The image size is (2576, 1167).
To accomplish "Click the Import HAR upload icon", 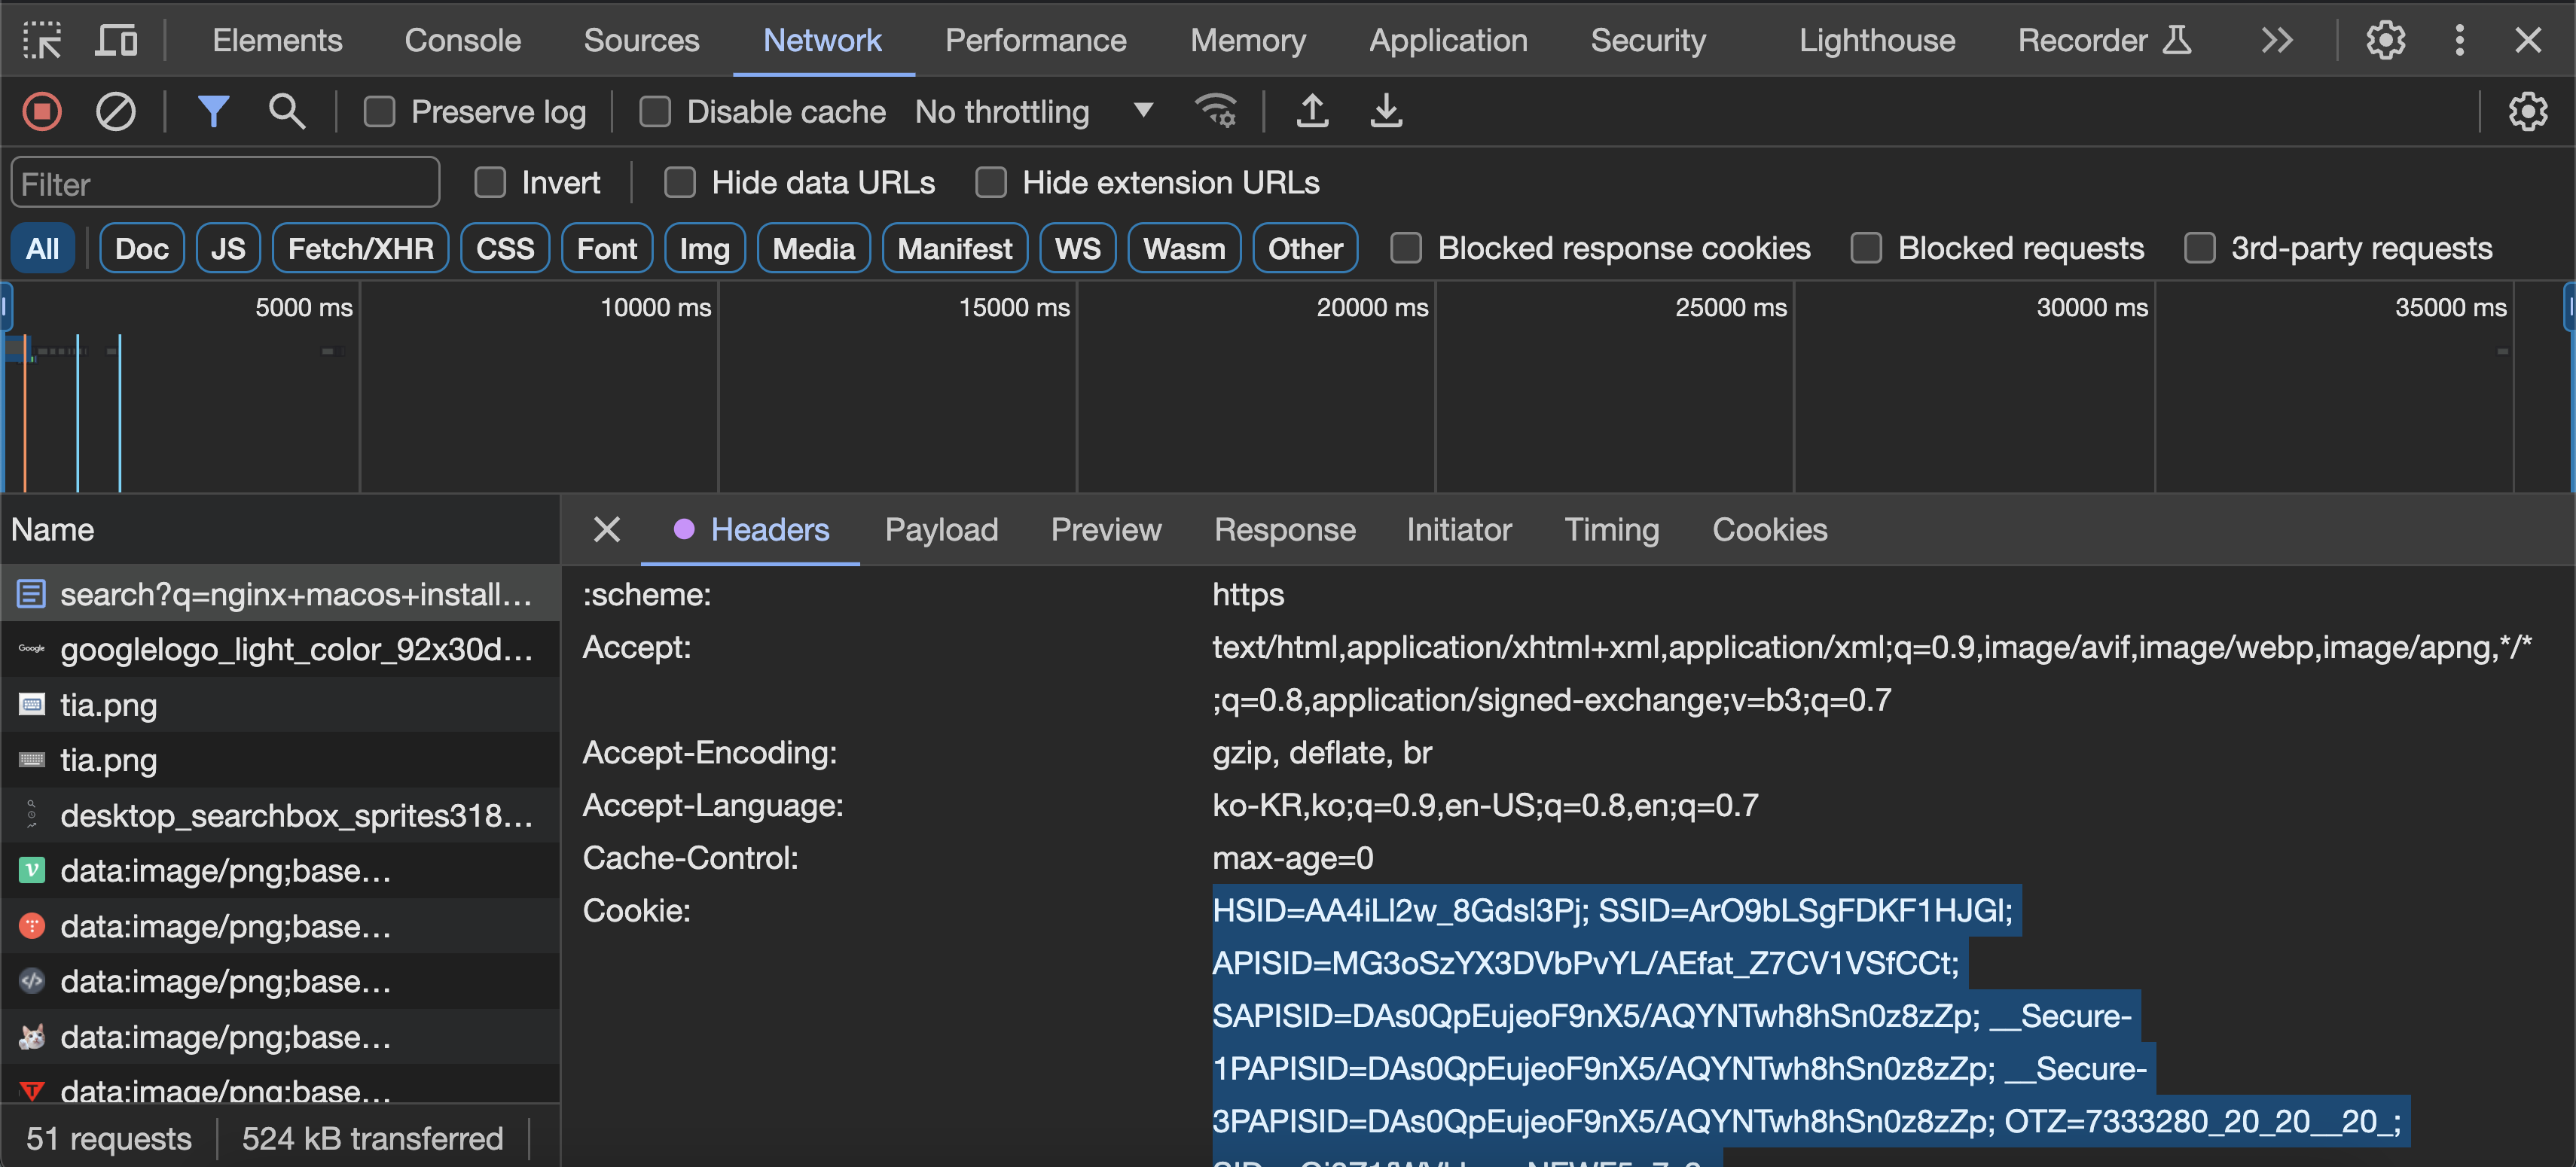I will pos(1312,111).
